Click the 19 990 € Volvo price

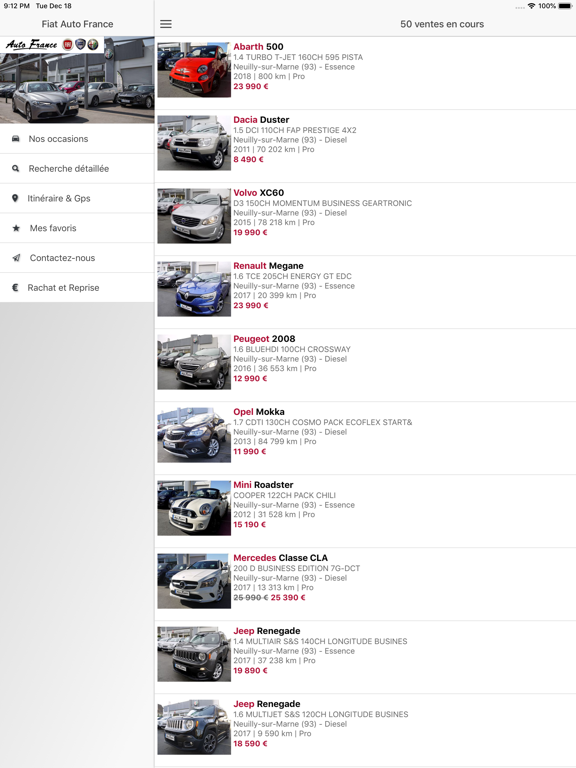(250, 232)
